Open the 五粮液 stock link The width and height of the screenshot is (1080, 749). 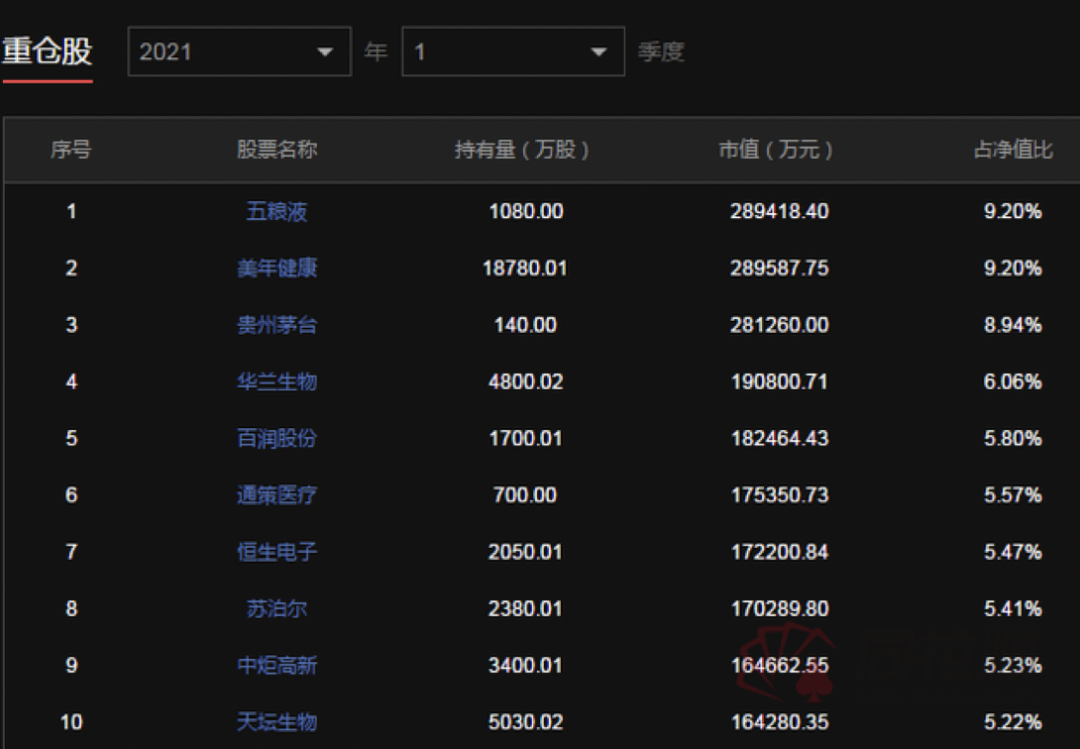tap(277, 212)
